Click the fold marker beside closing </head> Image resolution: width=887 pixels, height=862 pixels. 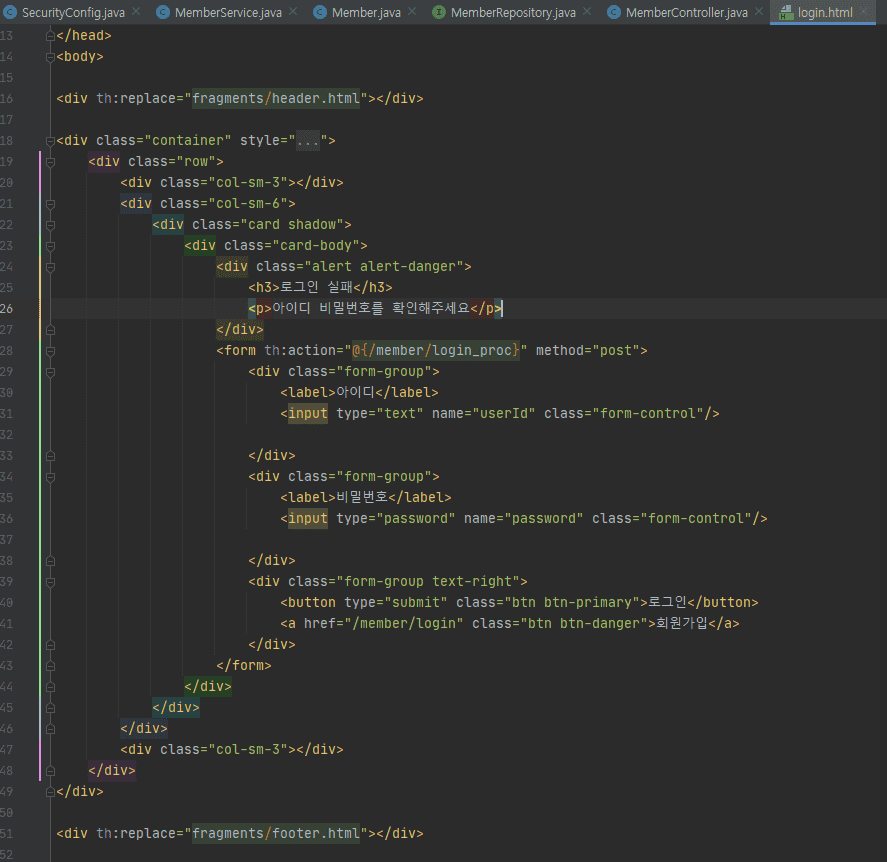click(x=50, y=36)
